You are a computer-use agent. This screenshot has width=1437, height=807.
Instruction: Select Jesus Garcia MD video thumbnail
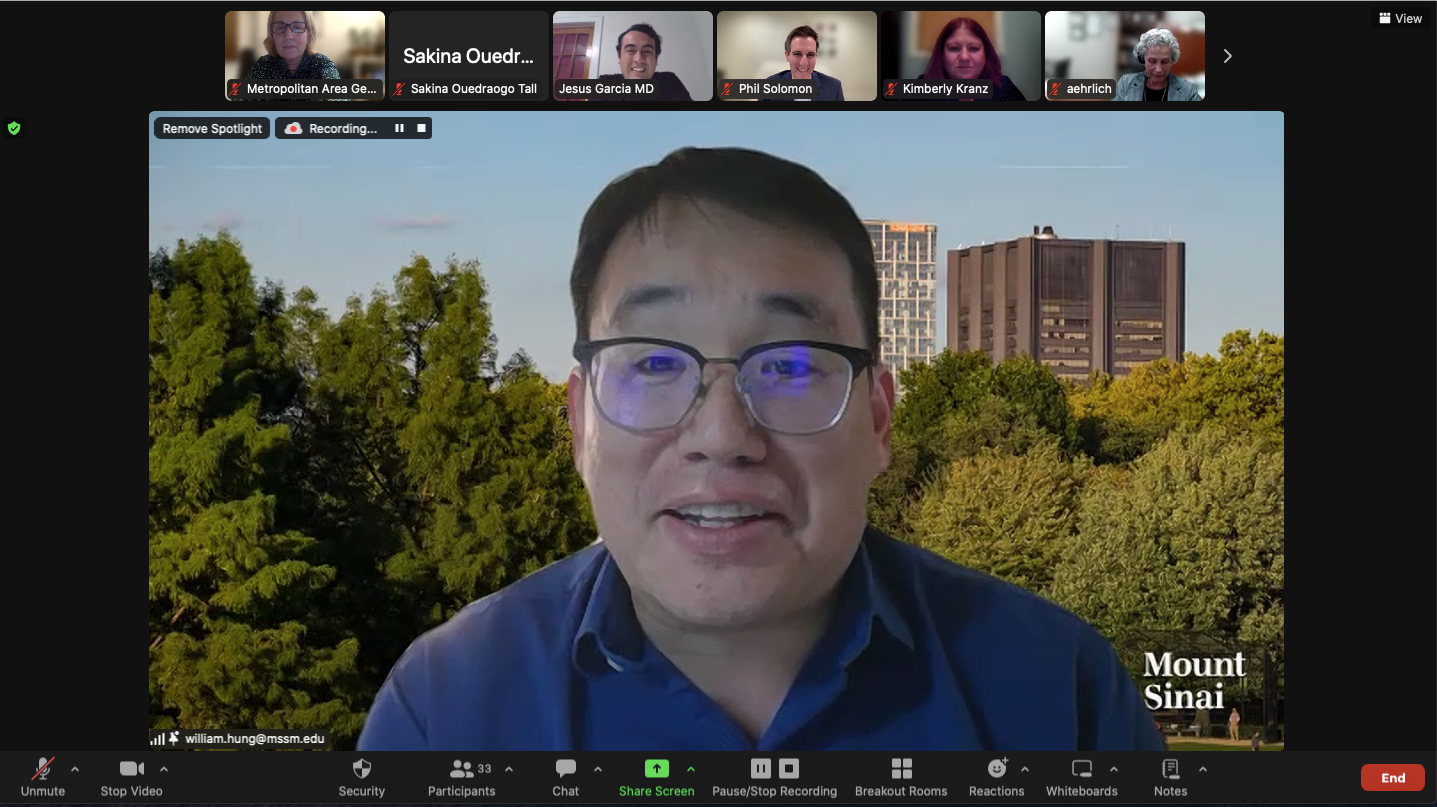point(633,56)
